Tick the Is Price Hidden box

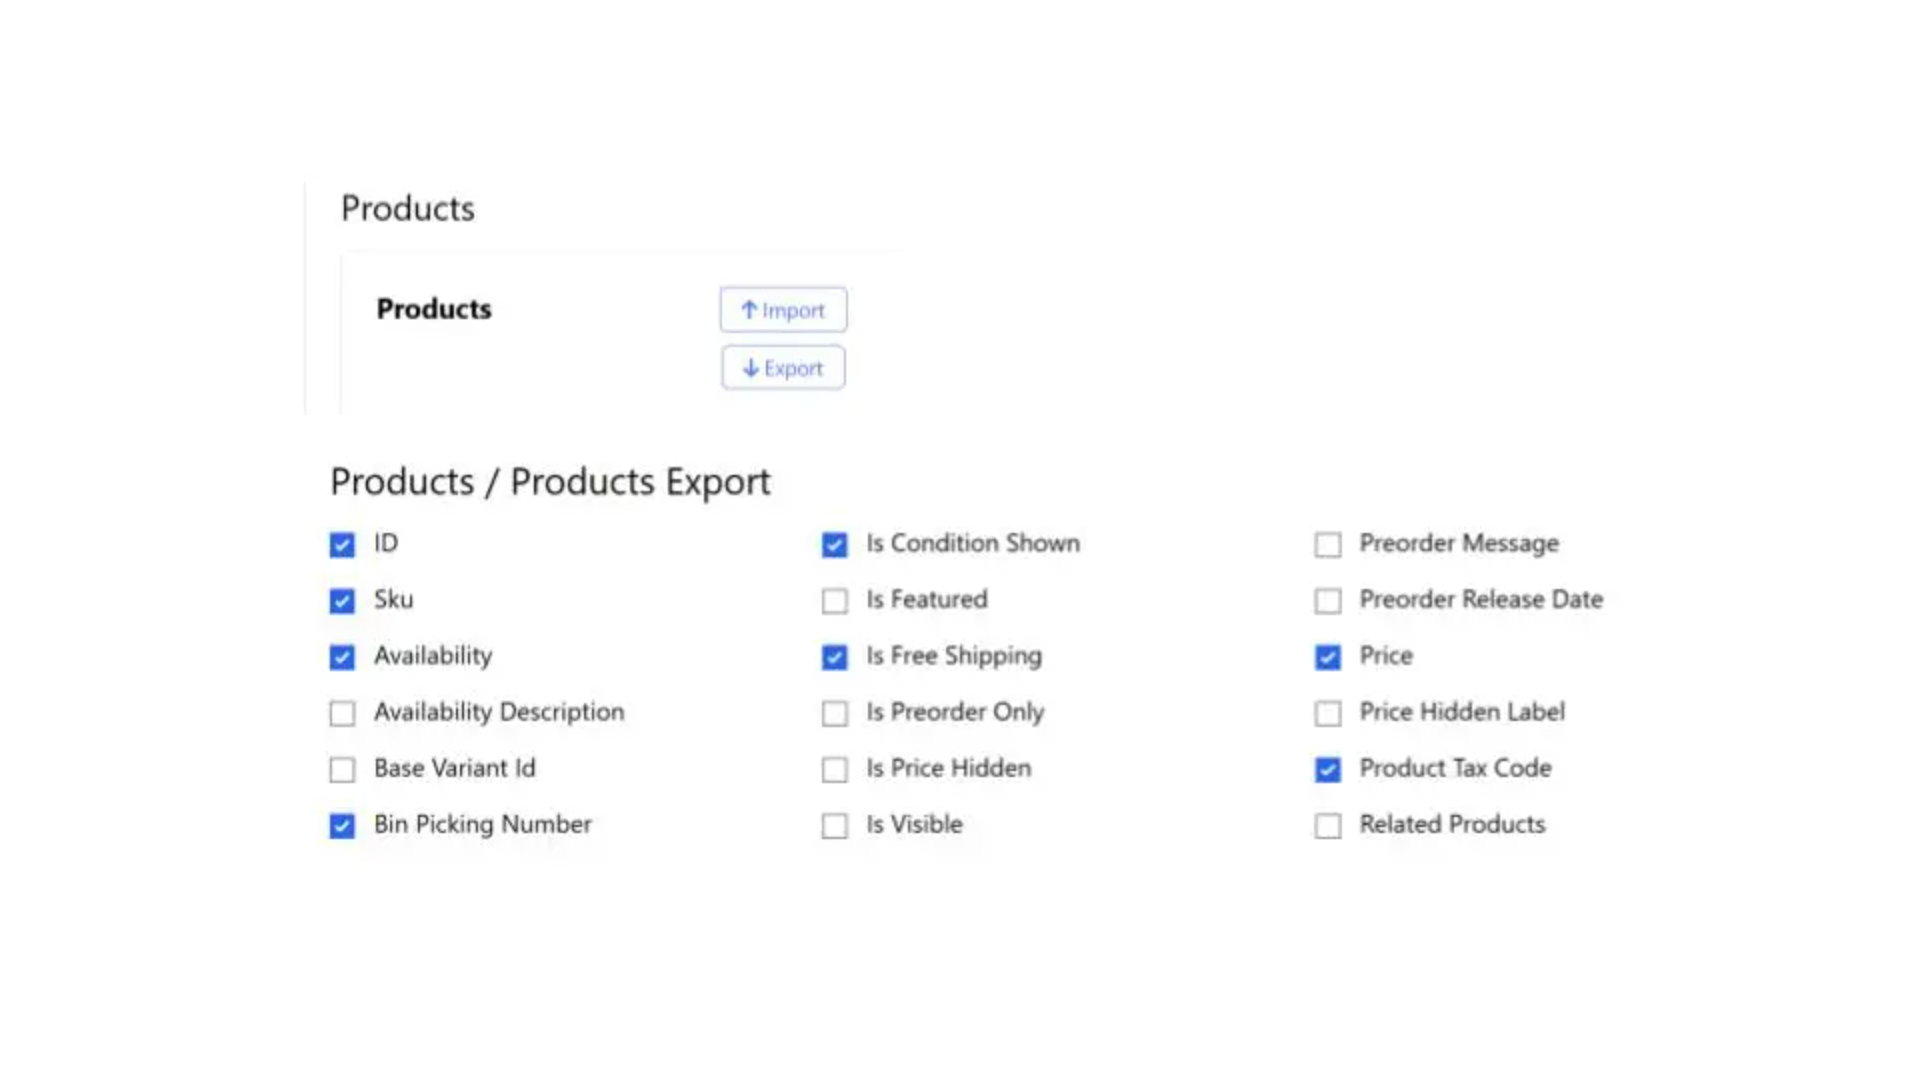tap(834, 769)
